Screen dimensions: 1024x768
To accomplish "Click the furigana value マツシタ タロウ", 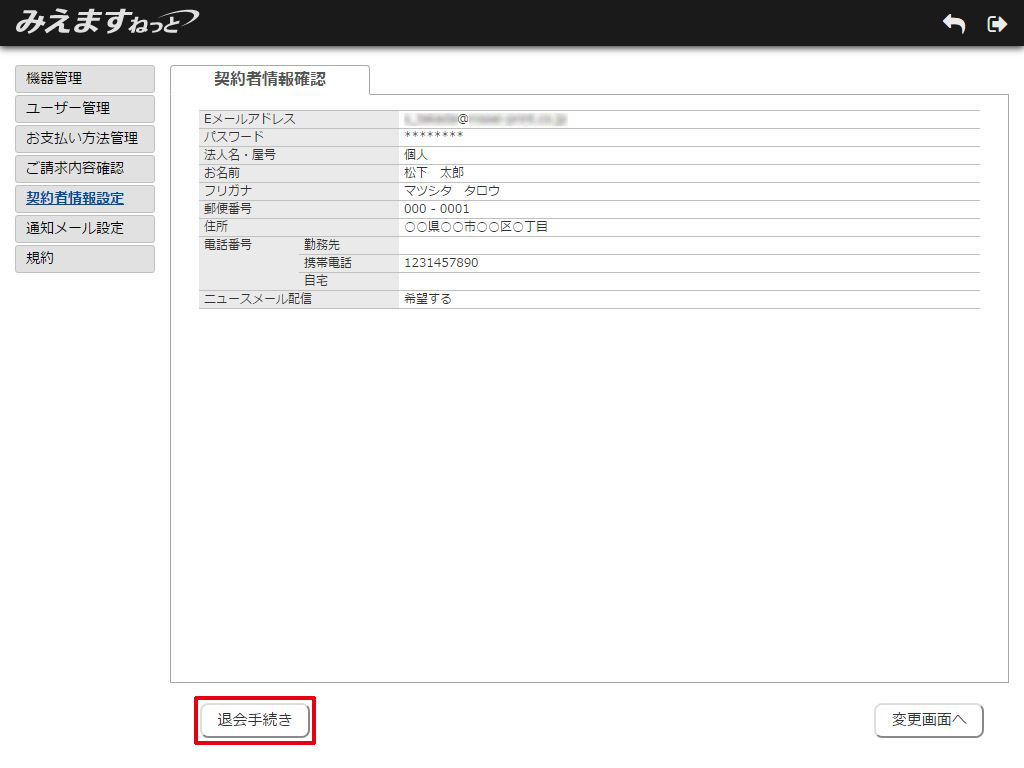I will pyautogui.click(x=452, y=191).
